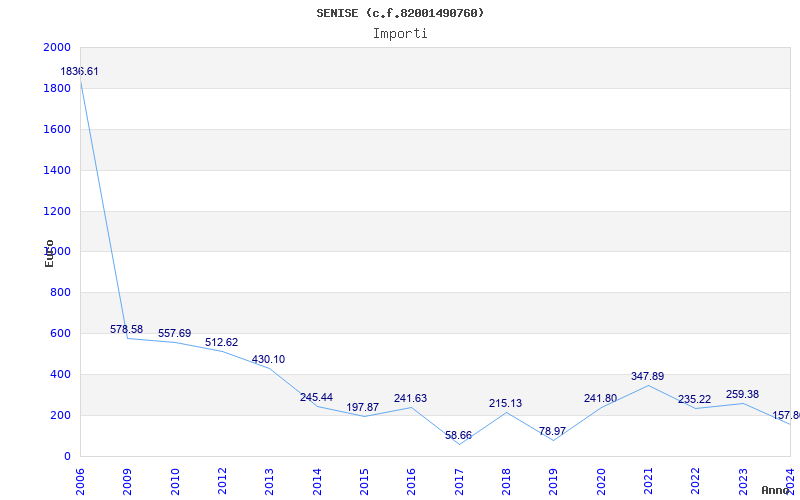
Task: Click the 2009 year axis label
Action: pyautogui.click(x=128, y=482)
